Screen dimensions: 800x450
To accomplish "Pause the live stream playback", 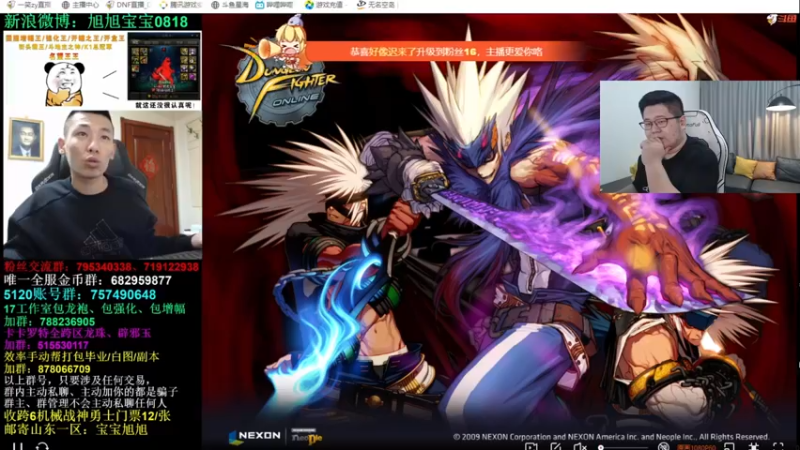I will pos(18,447).
